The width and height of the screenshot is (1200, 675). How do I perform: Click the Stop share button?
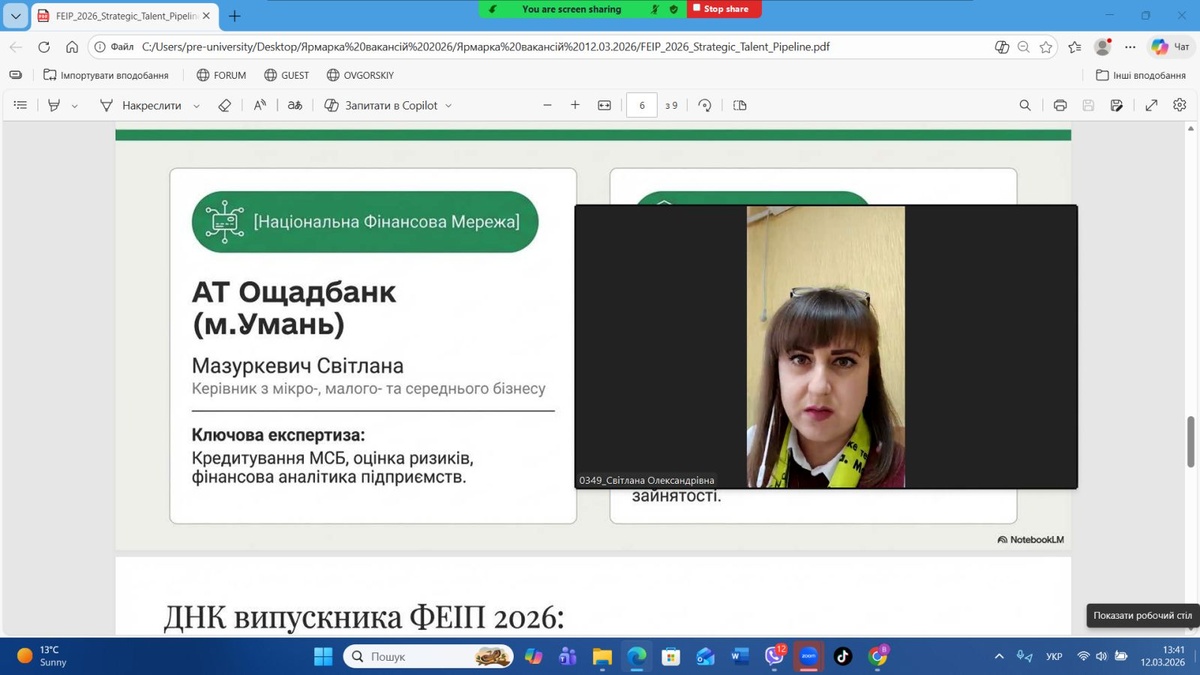click(724, 9)
